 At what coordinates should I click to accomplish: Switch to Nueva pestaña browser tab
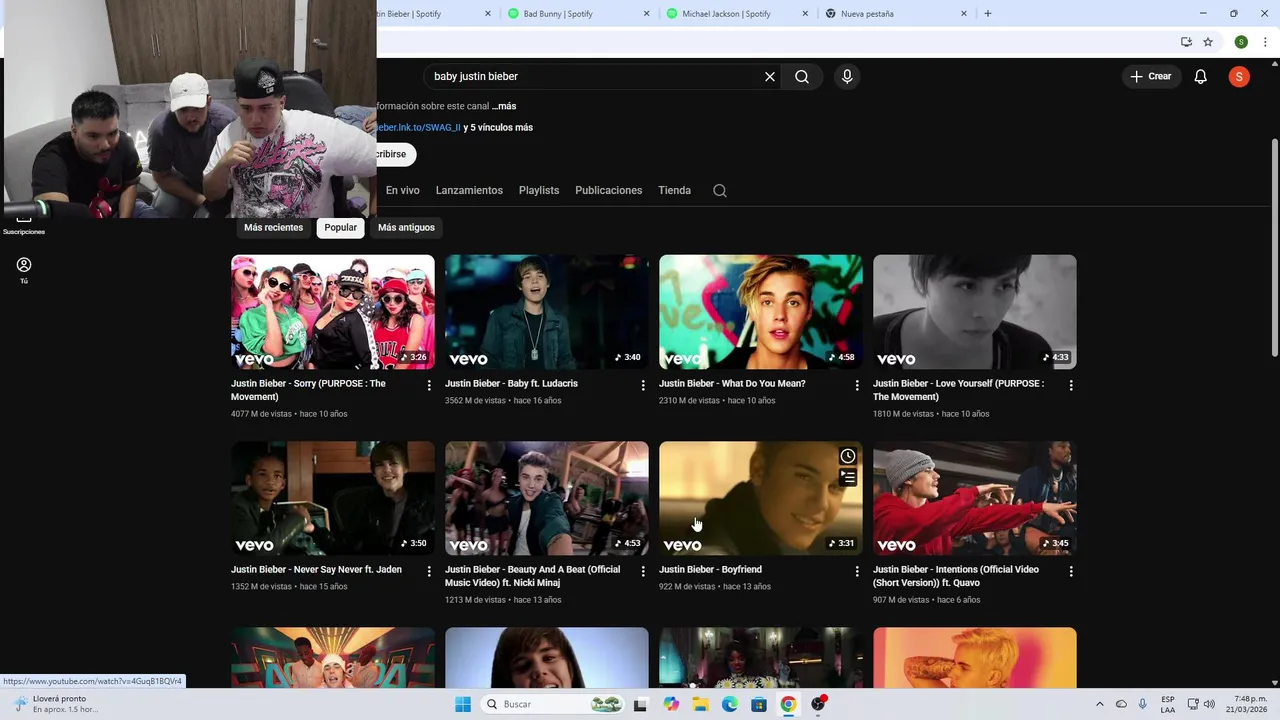[x=894, y=14]
